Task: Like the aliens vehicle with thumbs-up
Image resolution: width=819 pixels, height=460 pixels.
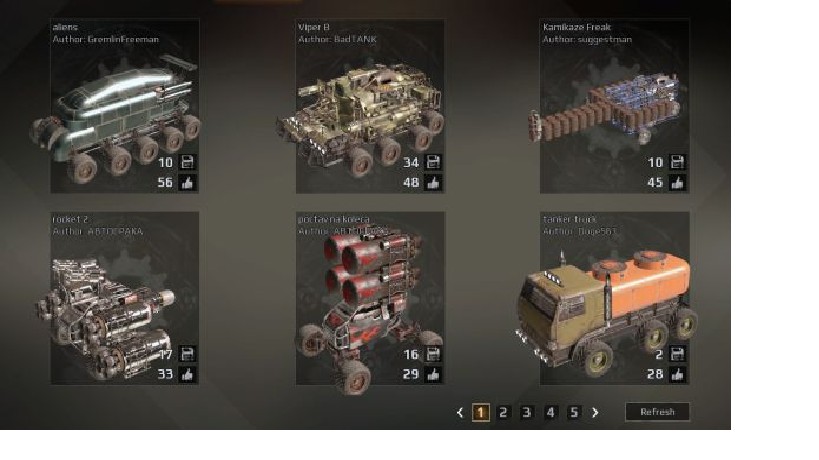Action: [187, 183]
